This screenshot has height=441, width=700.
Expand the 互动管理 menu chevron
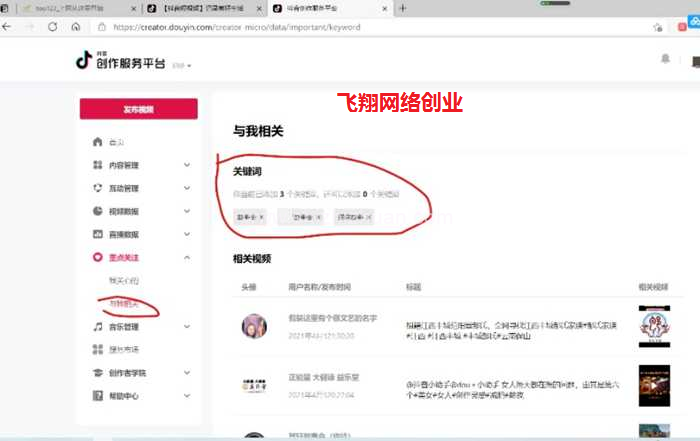click(187, 188)
